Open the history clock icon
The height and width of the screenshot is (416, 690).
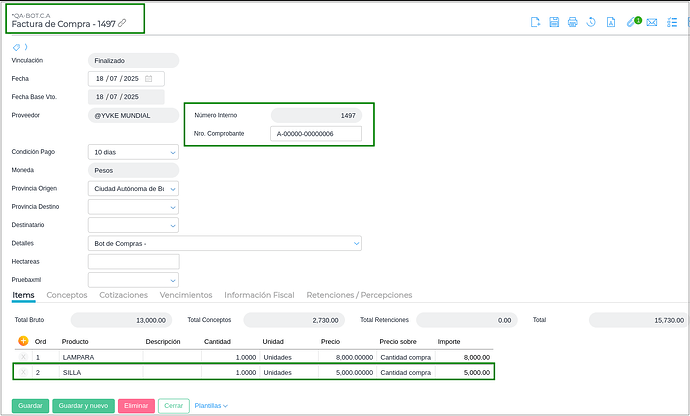point(591,22)
